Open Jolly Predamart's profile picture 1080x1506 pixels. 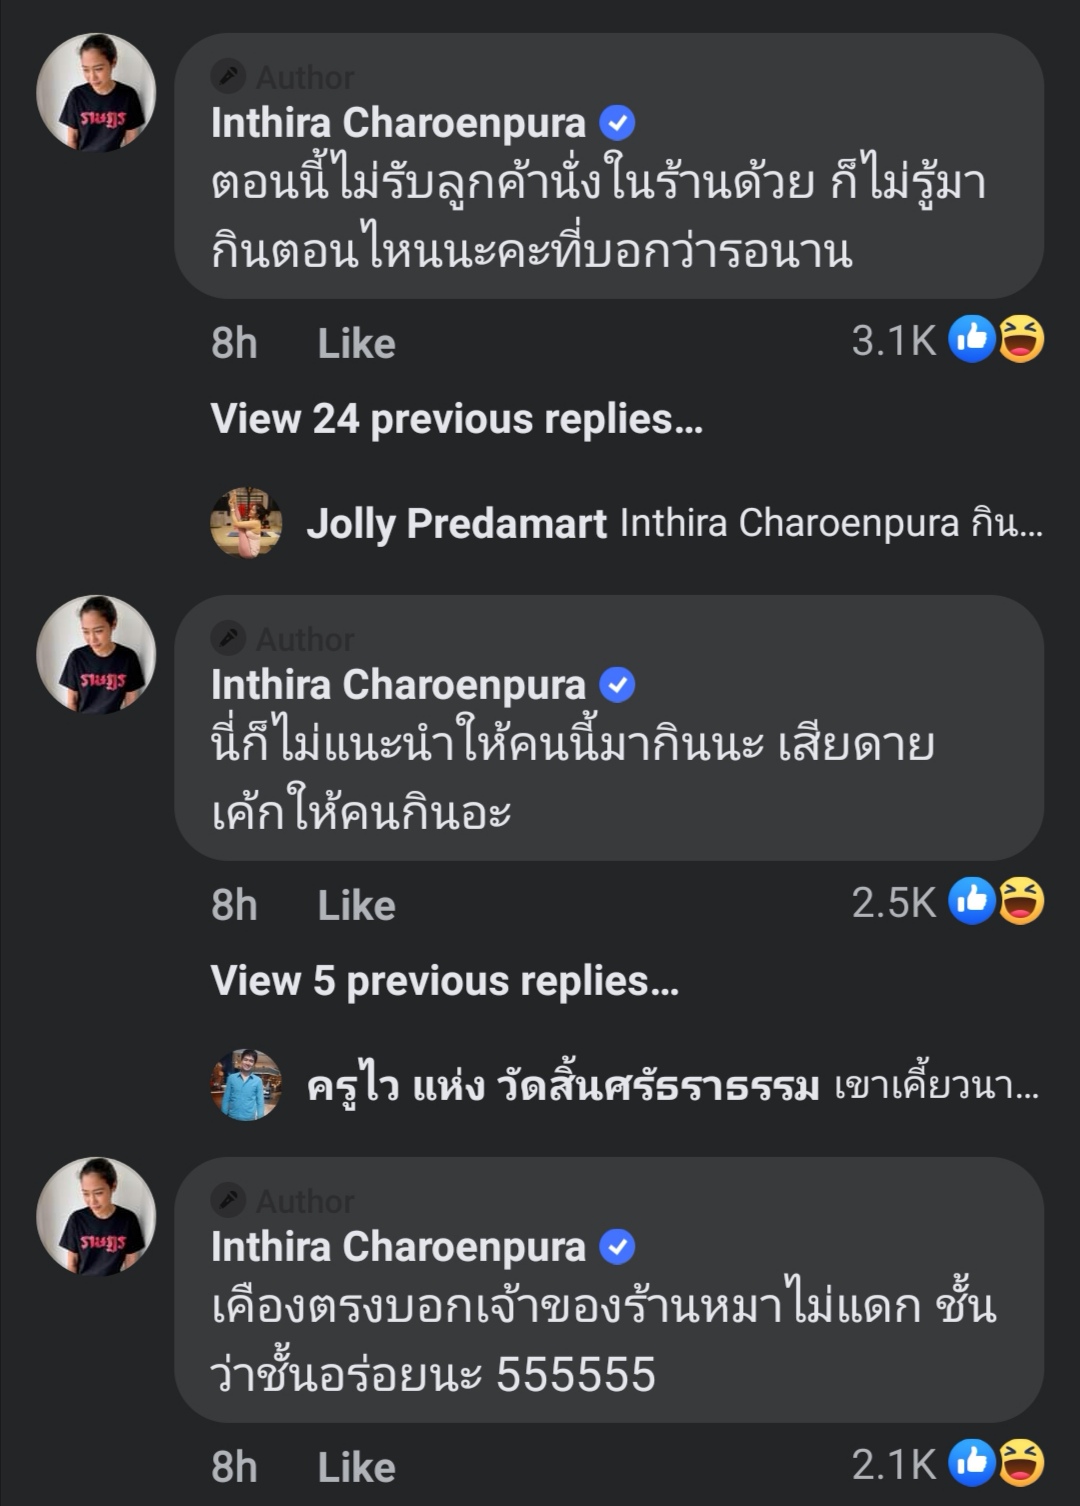pyautogui.click(x=246, y=523)
